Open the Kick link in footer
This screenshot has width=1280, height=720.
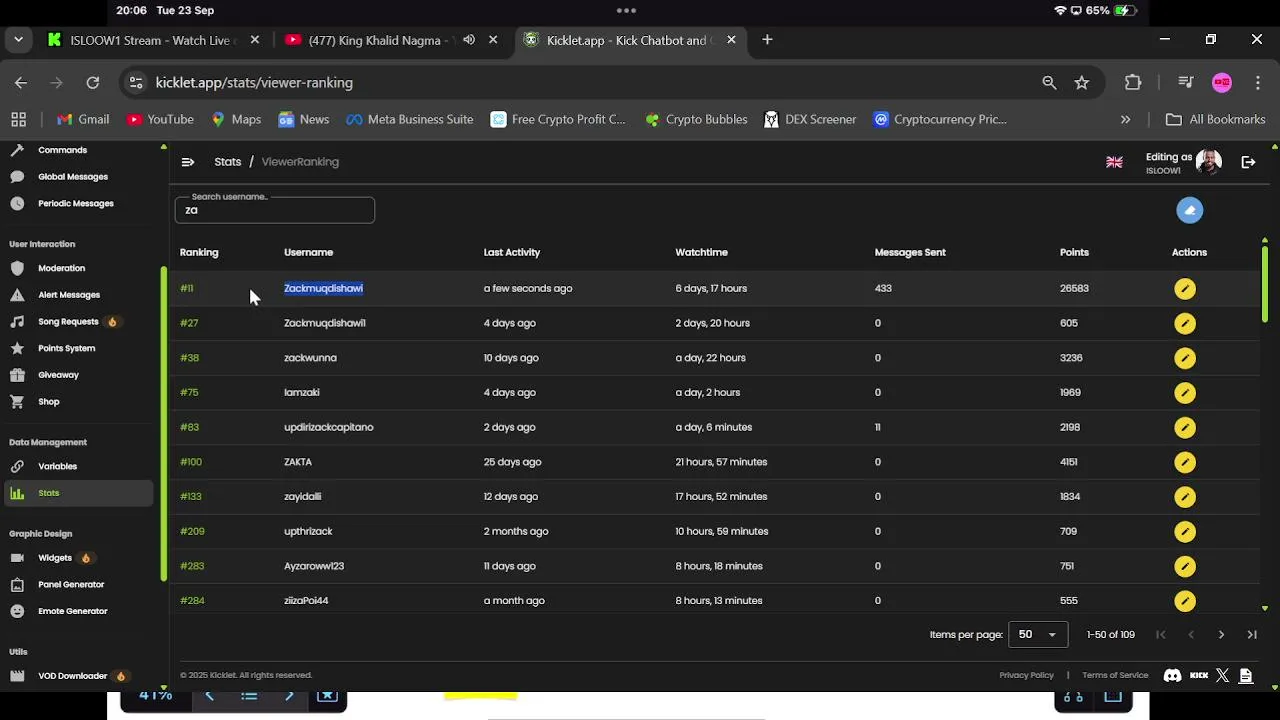1199,676
